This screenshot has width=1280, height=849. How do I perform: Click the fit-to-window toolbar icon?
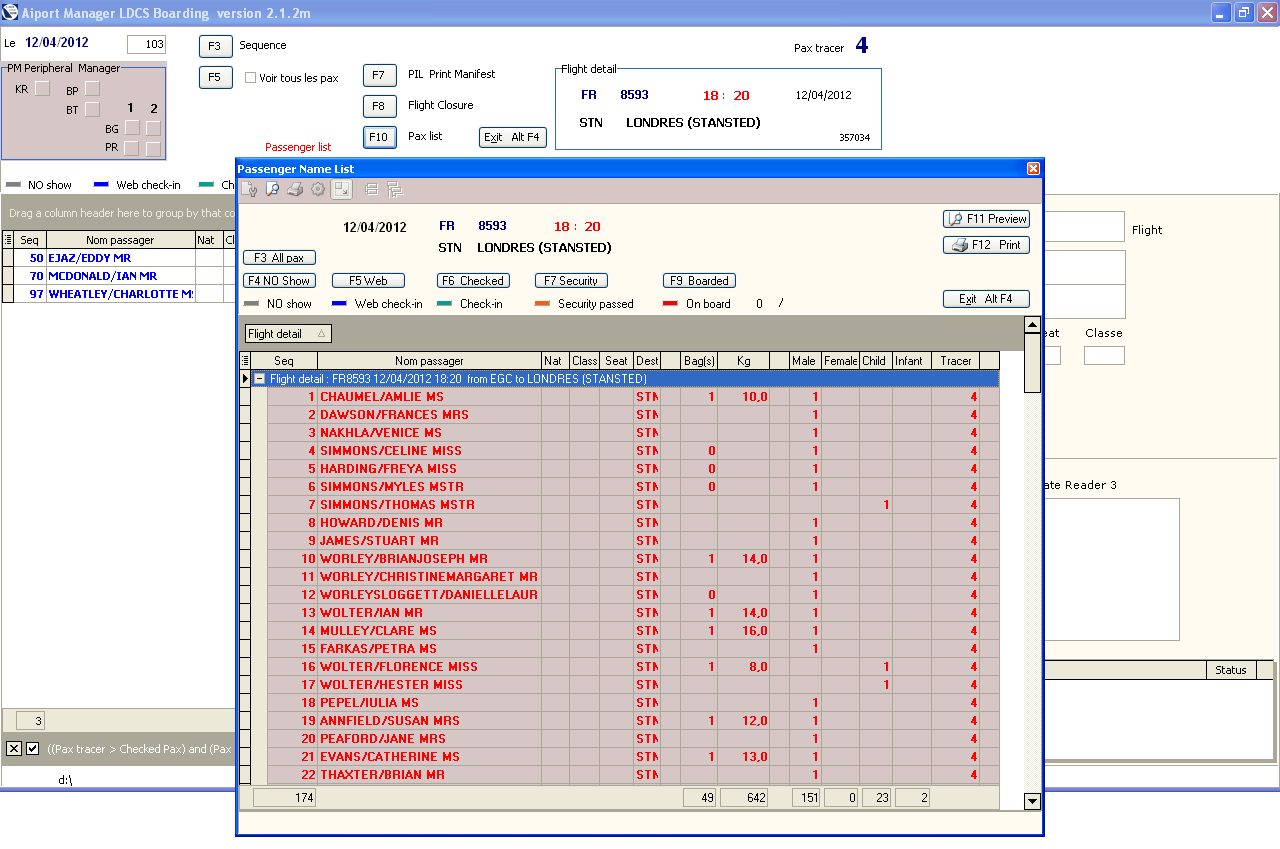click(342, 190)
